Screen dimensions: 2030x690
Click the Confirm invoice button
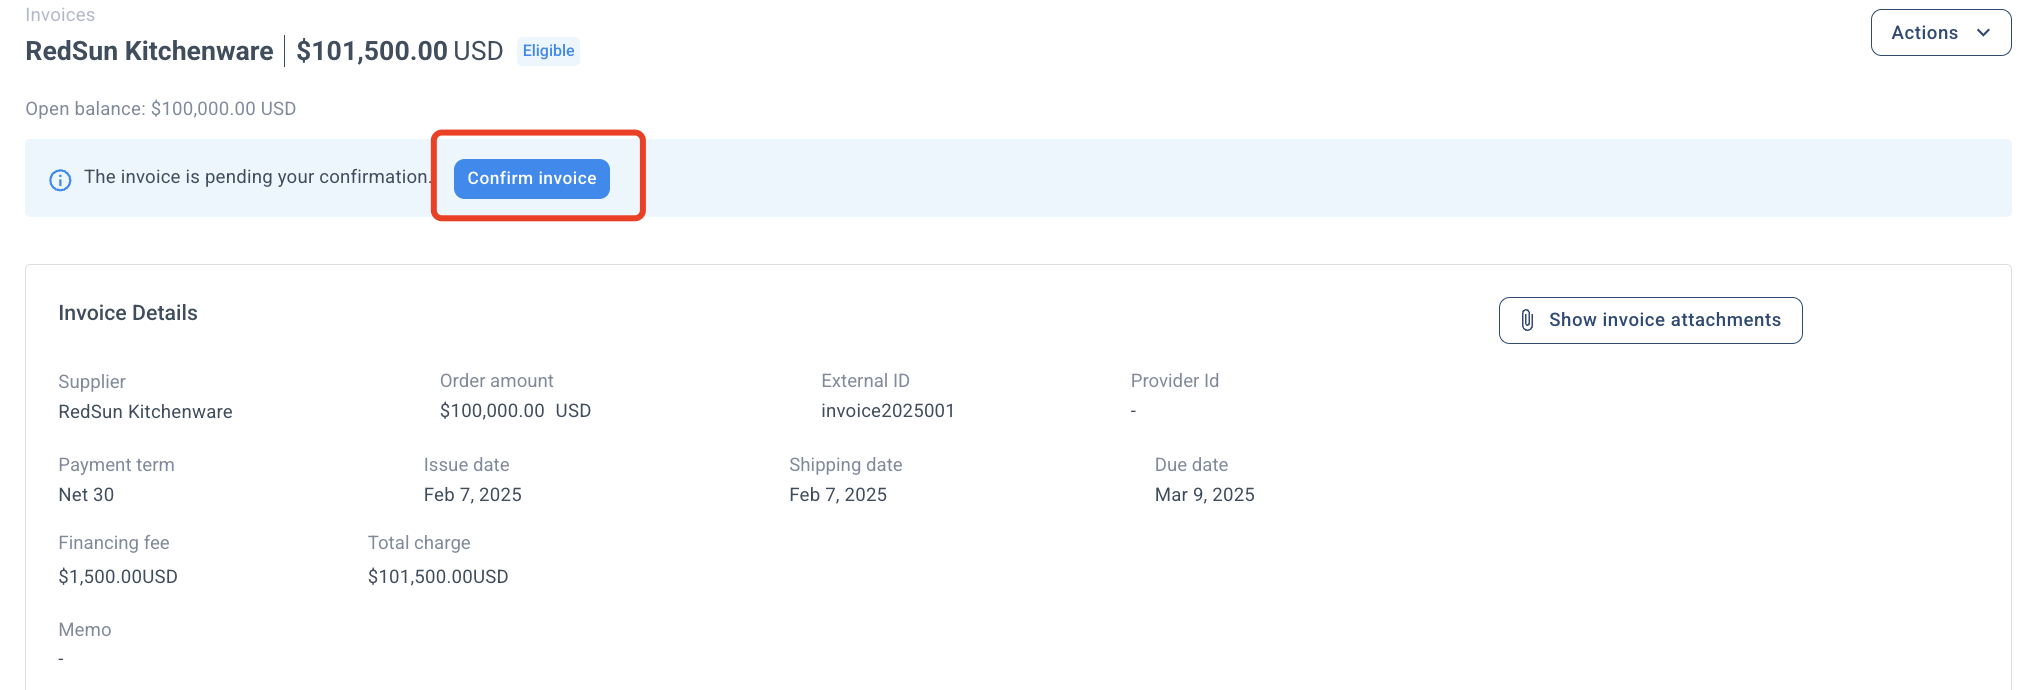tap(531, 178)
